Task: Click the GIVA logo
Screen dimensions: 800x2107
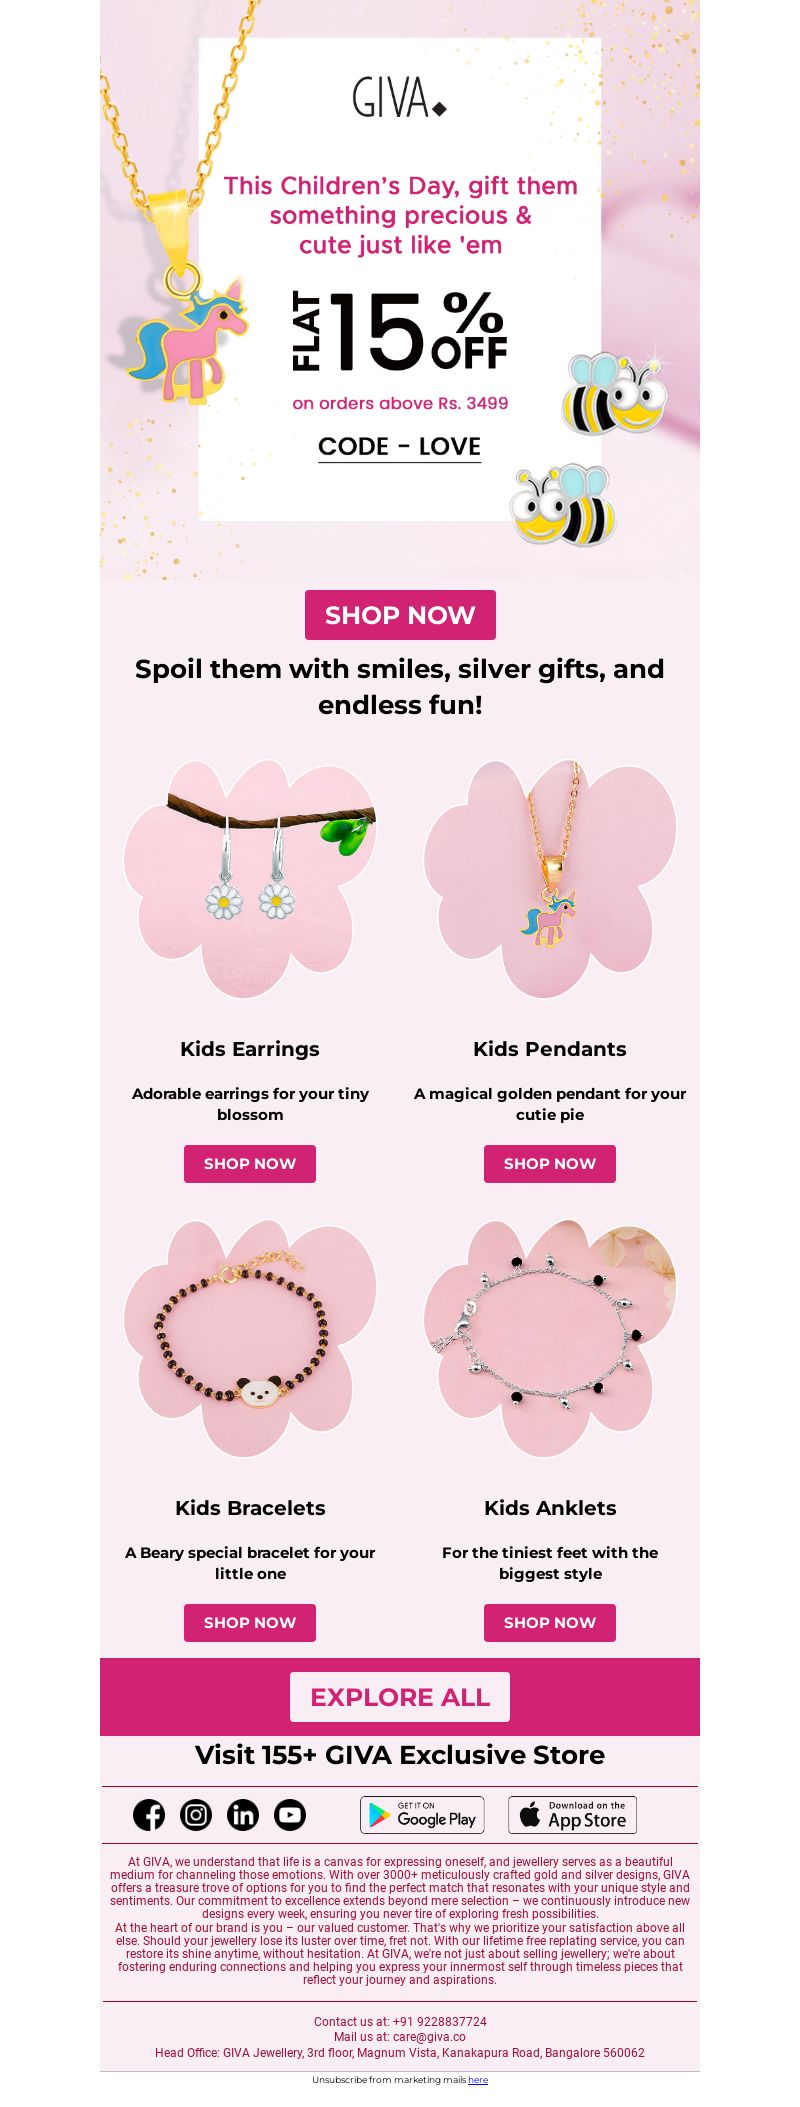Action: [399, 97]
